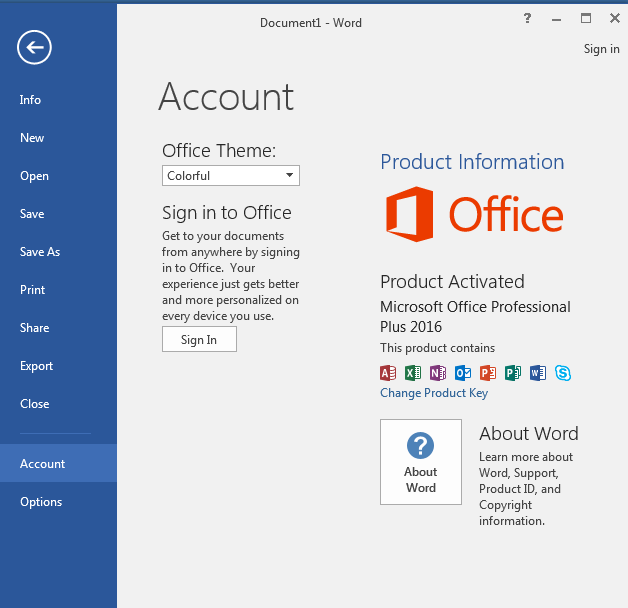This screenshot has width=628, height=608.
Task: Choose Save As in the sidebar
Action: [x=40, y=252]
